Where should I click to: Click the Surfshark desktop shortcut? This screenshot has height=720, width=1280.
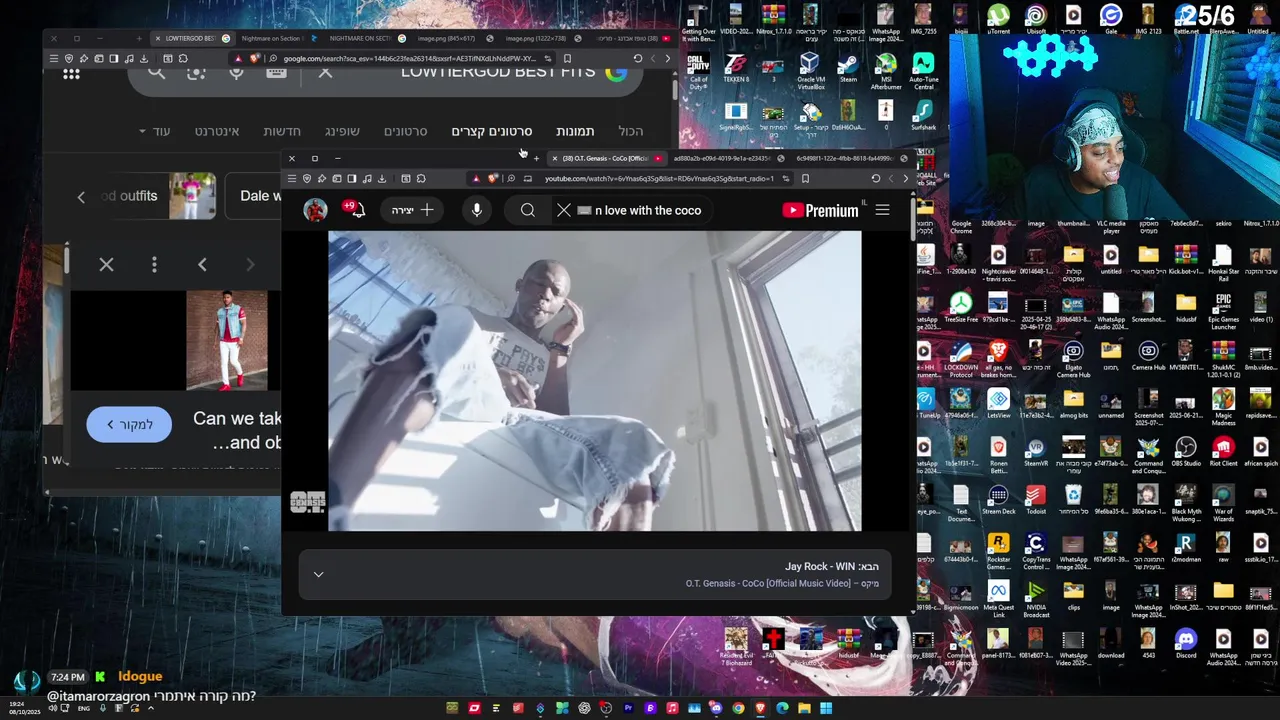click(923, 115)
